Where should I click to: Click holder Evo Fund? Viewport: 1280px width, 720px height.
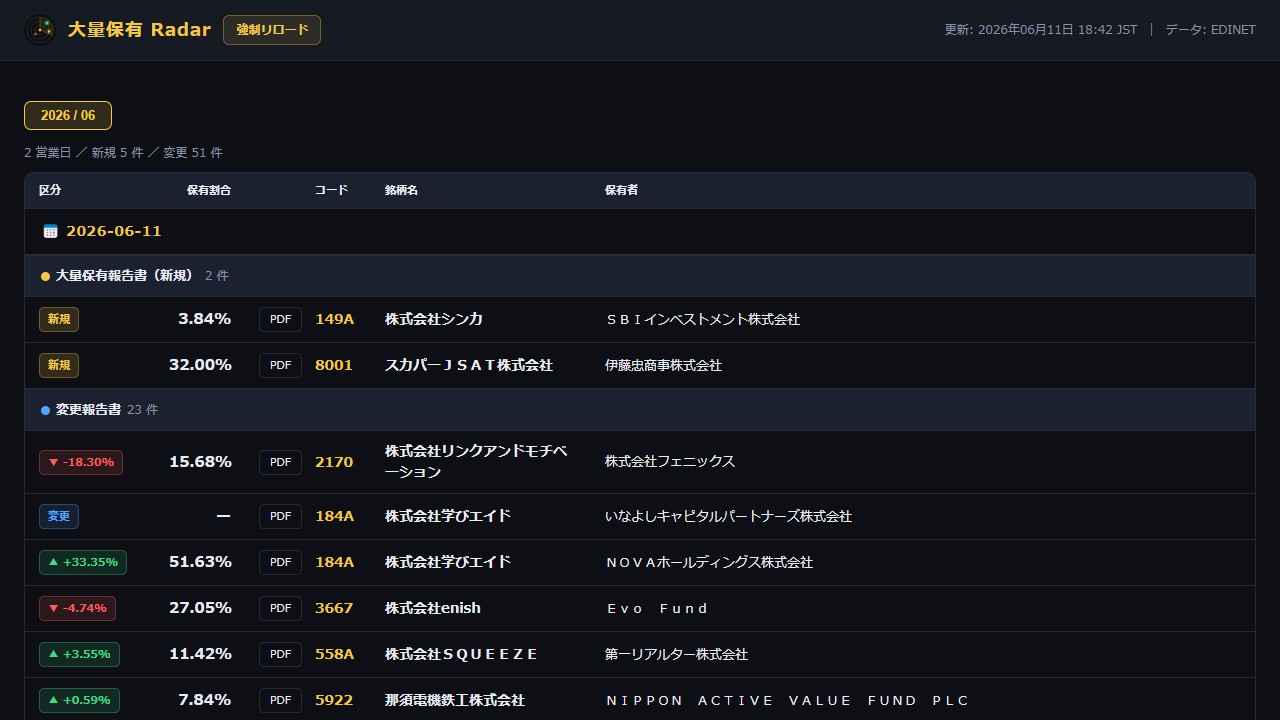pos(657,608)
